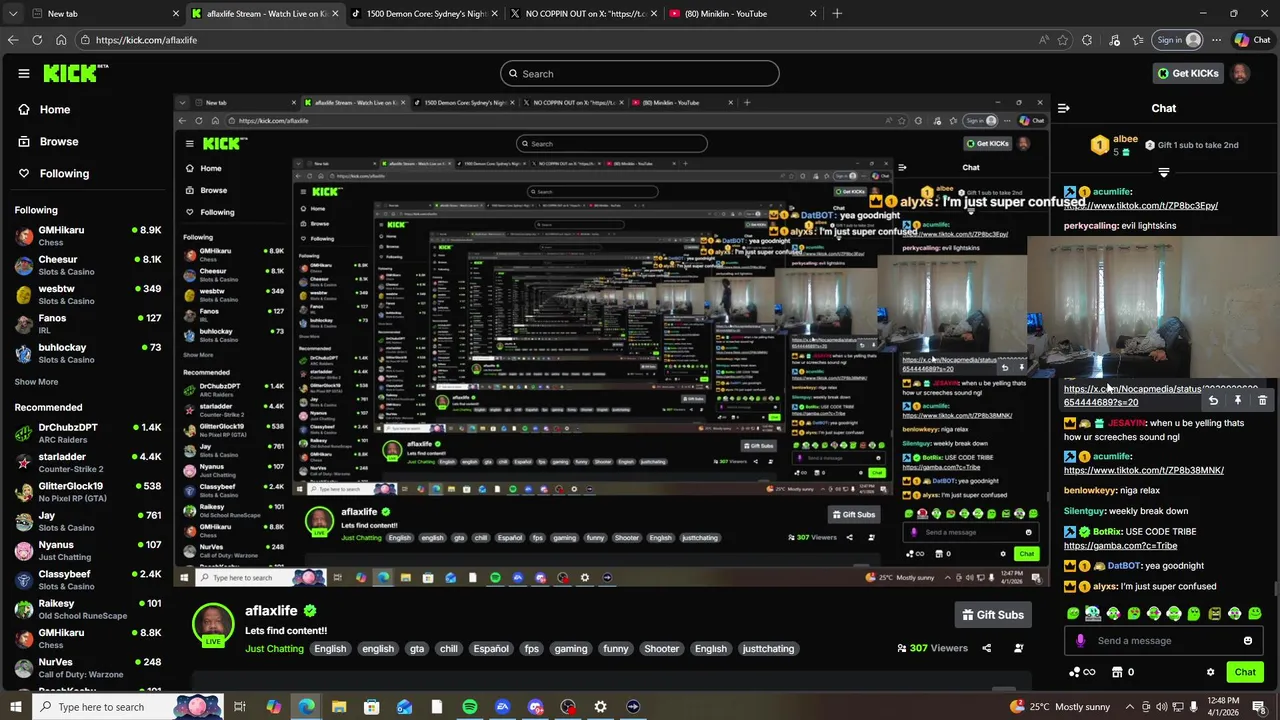Open DrChubzDPT recommended channel
The width and height of the screenshot is (1280, 720).
click(88, 433)
